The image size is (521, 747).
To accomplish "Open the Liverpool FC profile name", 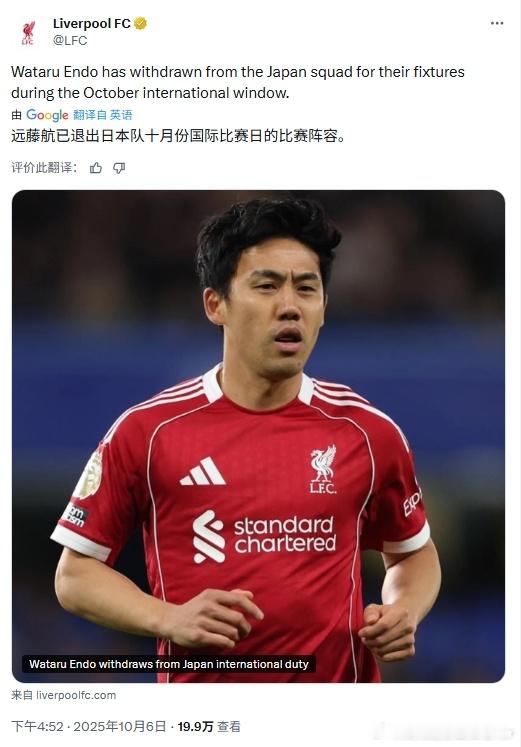I will 91,23.
